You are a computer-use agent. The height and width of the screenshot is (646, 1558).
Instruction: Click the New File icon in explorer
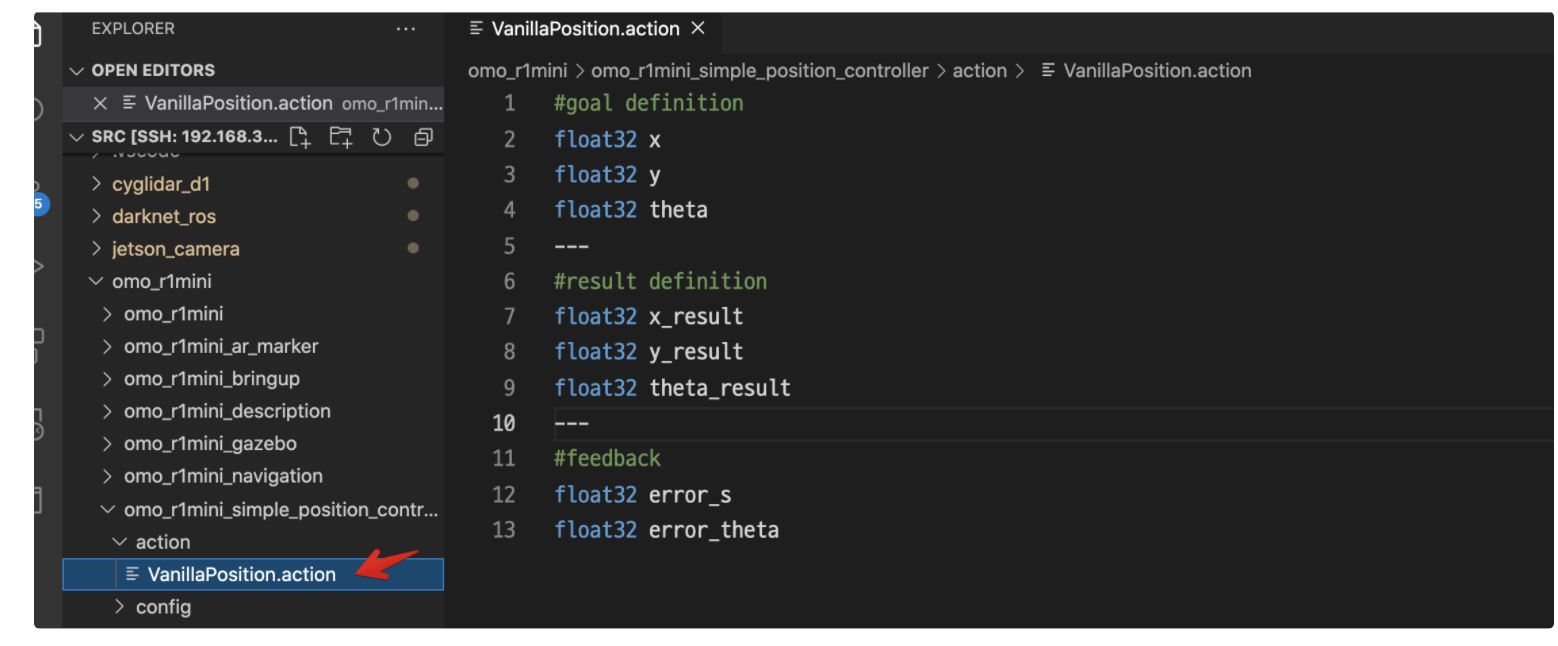(300, 137)
